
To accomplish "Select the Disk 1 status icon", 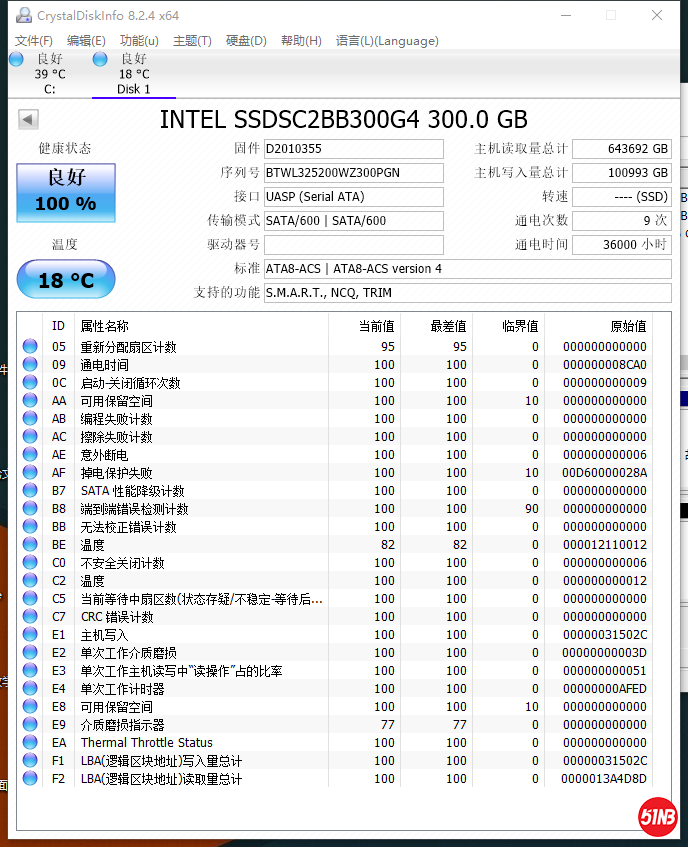I will pos(100,60).
